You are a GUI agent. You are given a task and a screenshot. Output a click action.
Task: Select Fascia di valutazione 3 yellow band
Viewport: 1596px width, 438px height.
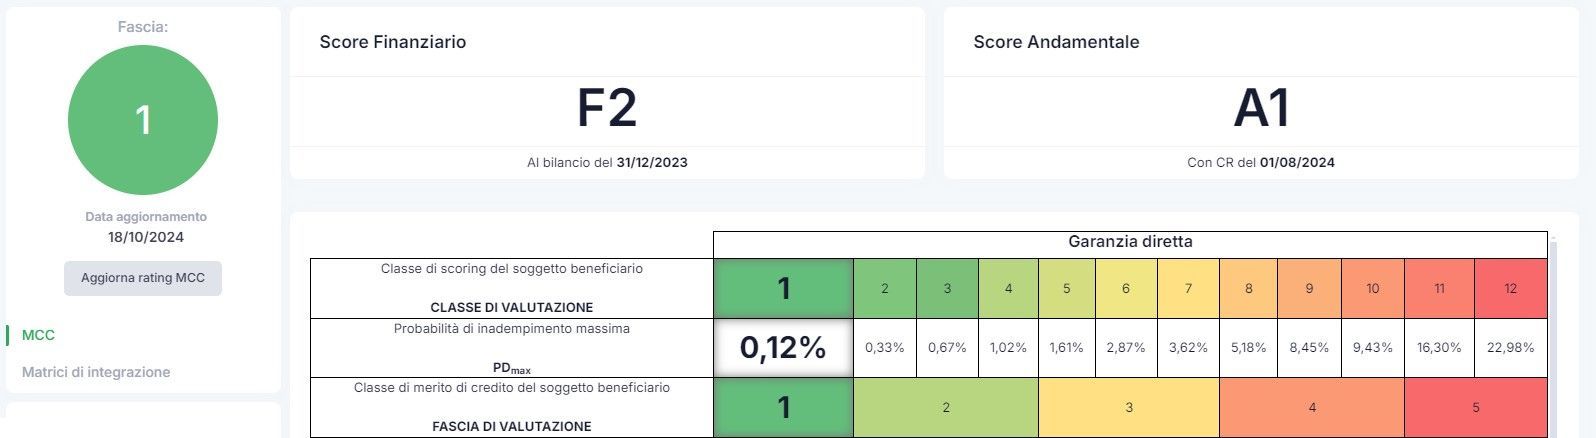(x=1129, y=407)
